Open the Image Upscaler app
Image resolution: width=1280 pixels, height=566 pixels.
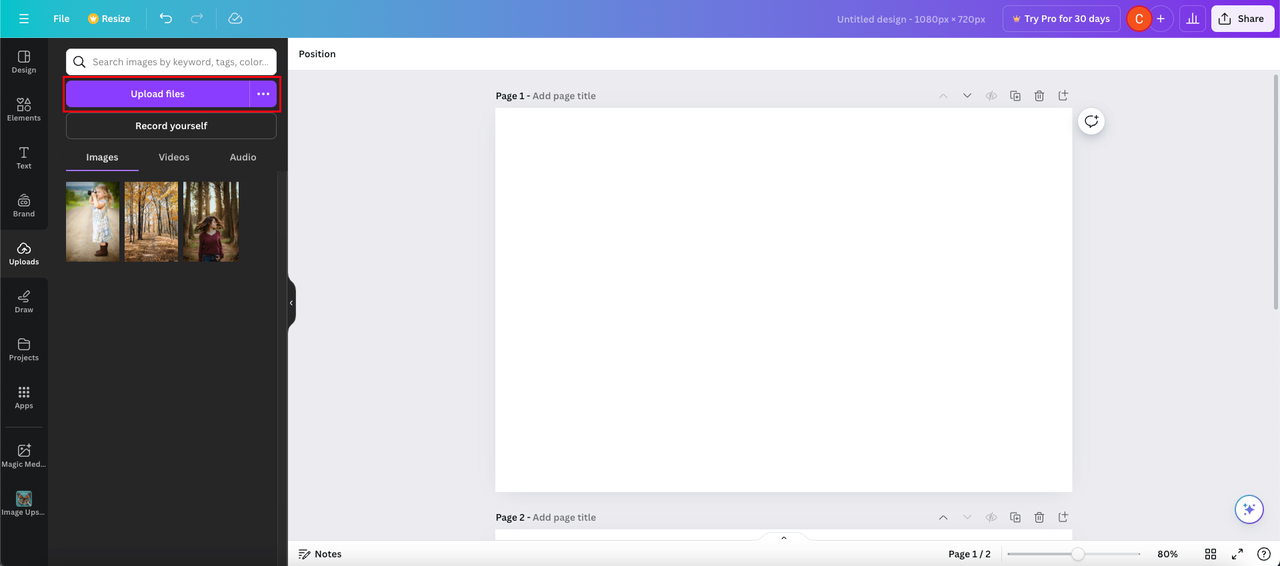click(24, 503)
